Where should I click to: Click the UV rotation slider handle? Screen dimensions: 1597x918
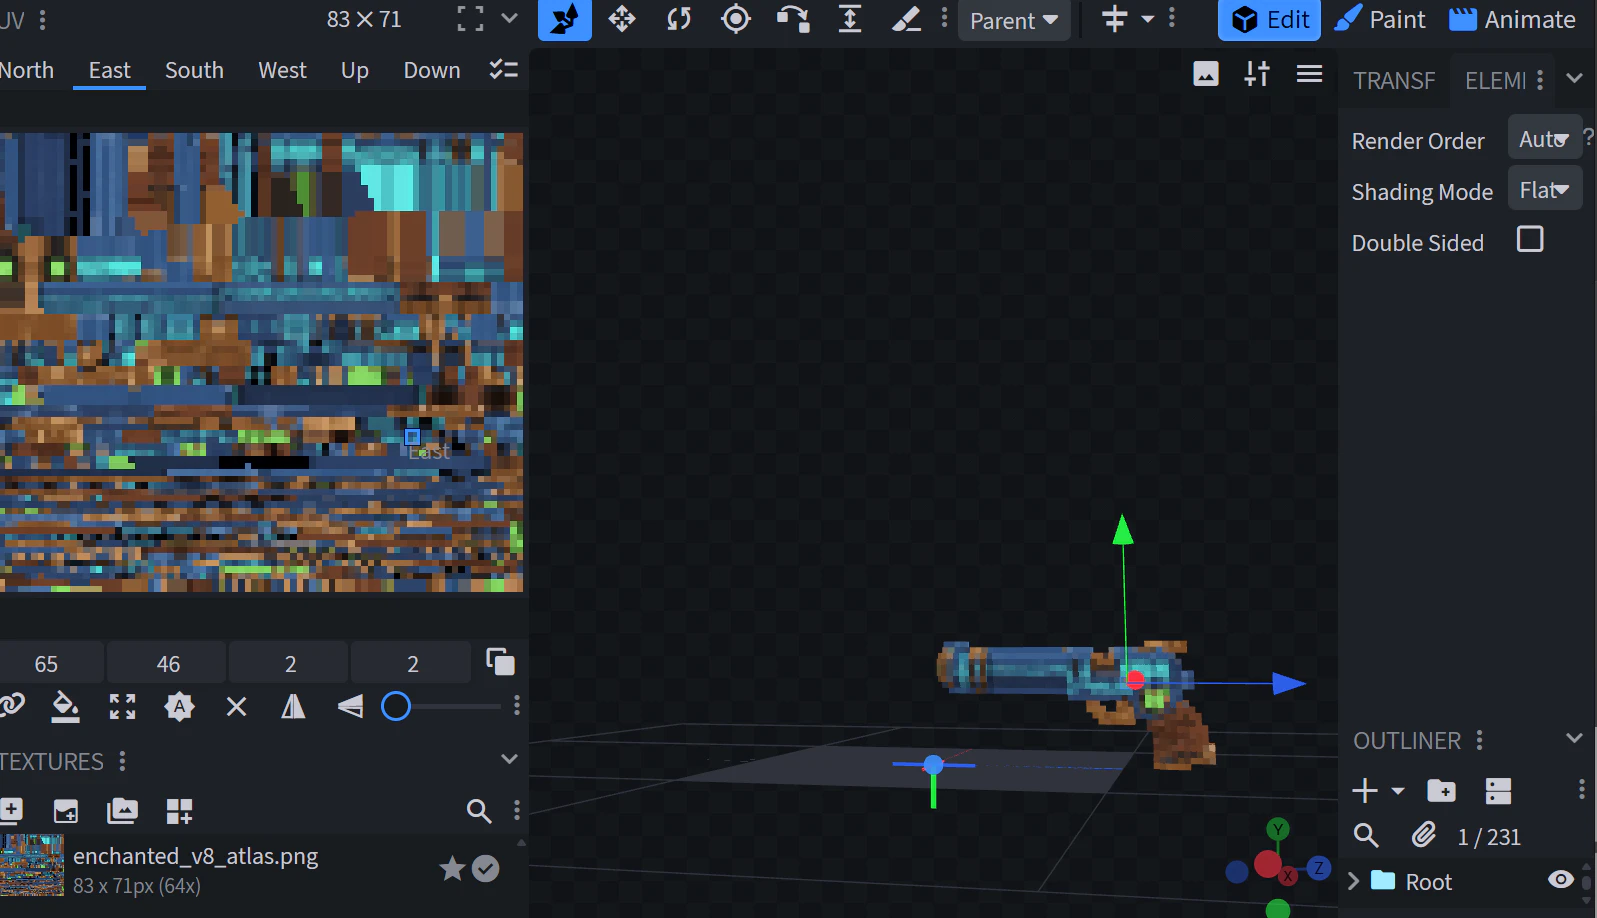click(x=396, y=707)
